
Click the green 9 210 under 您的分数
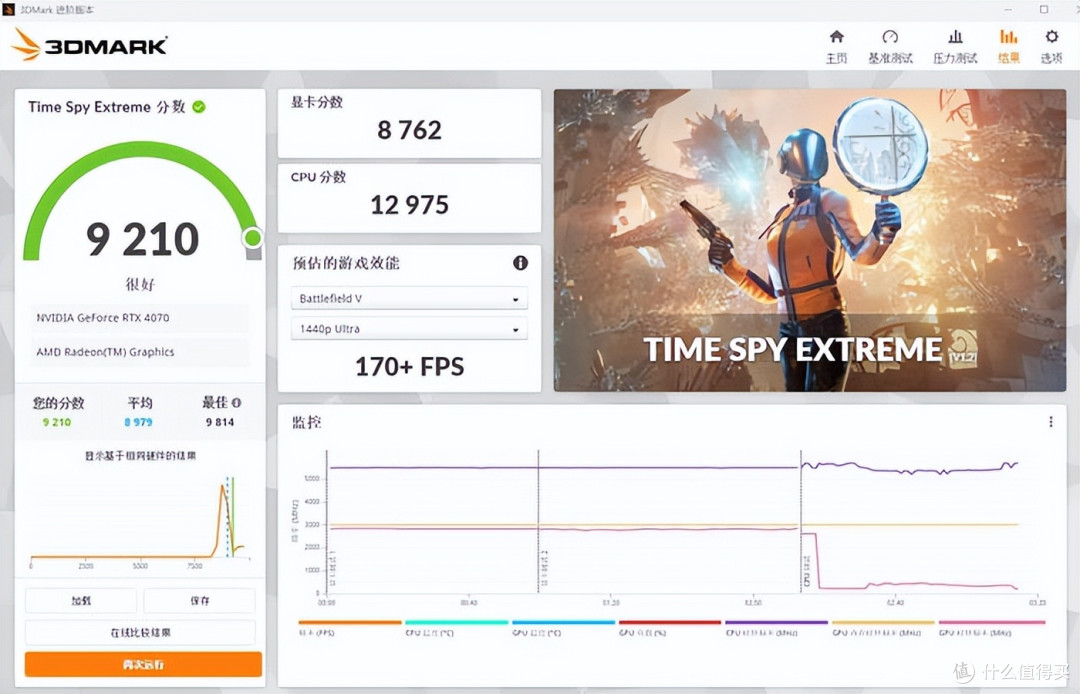point(56,422)
